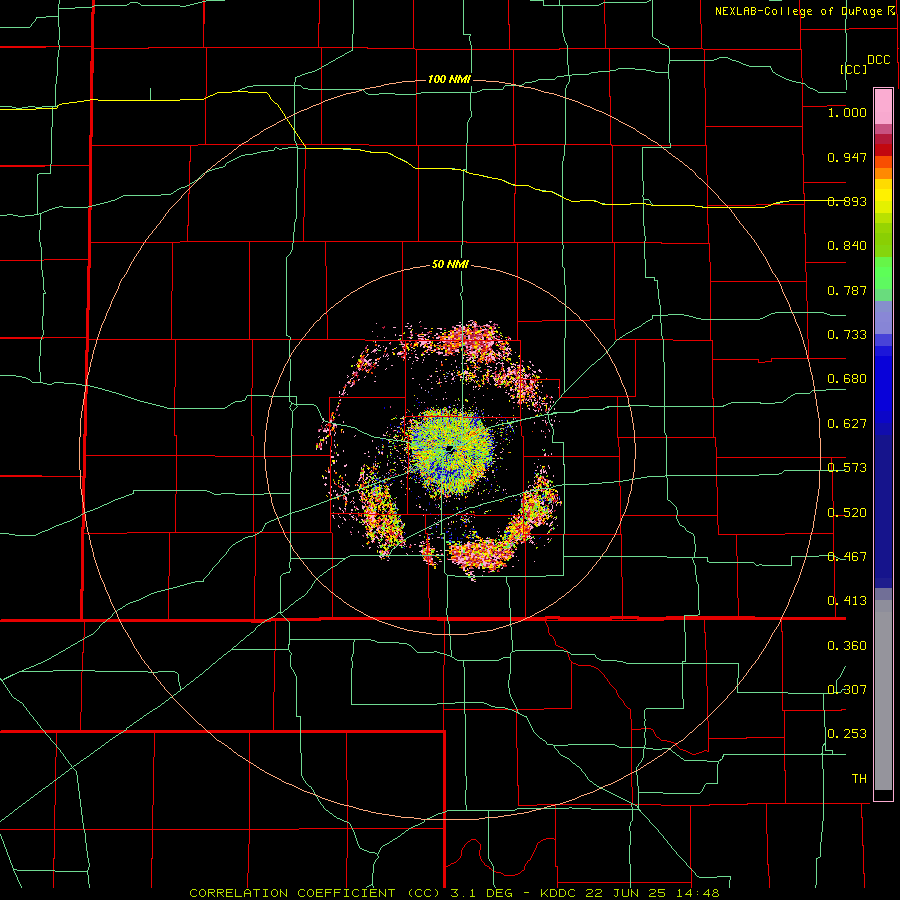The height and width of the screenshot is (900, 900).
Task: Select the 1.000 value on the color scale
Action: pos(847,112)
